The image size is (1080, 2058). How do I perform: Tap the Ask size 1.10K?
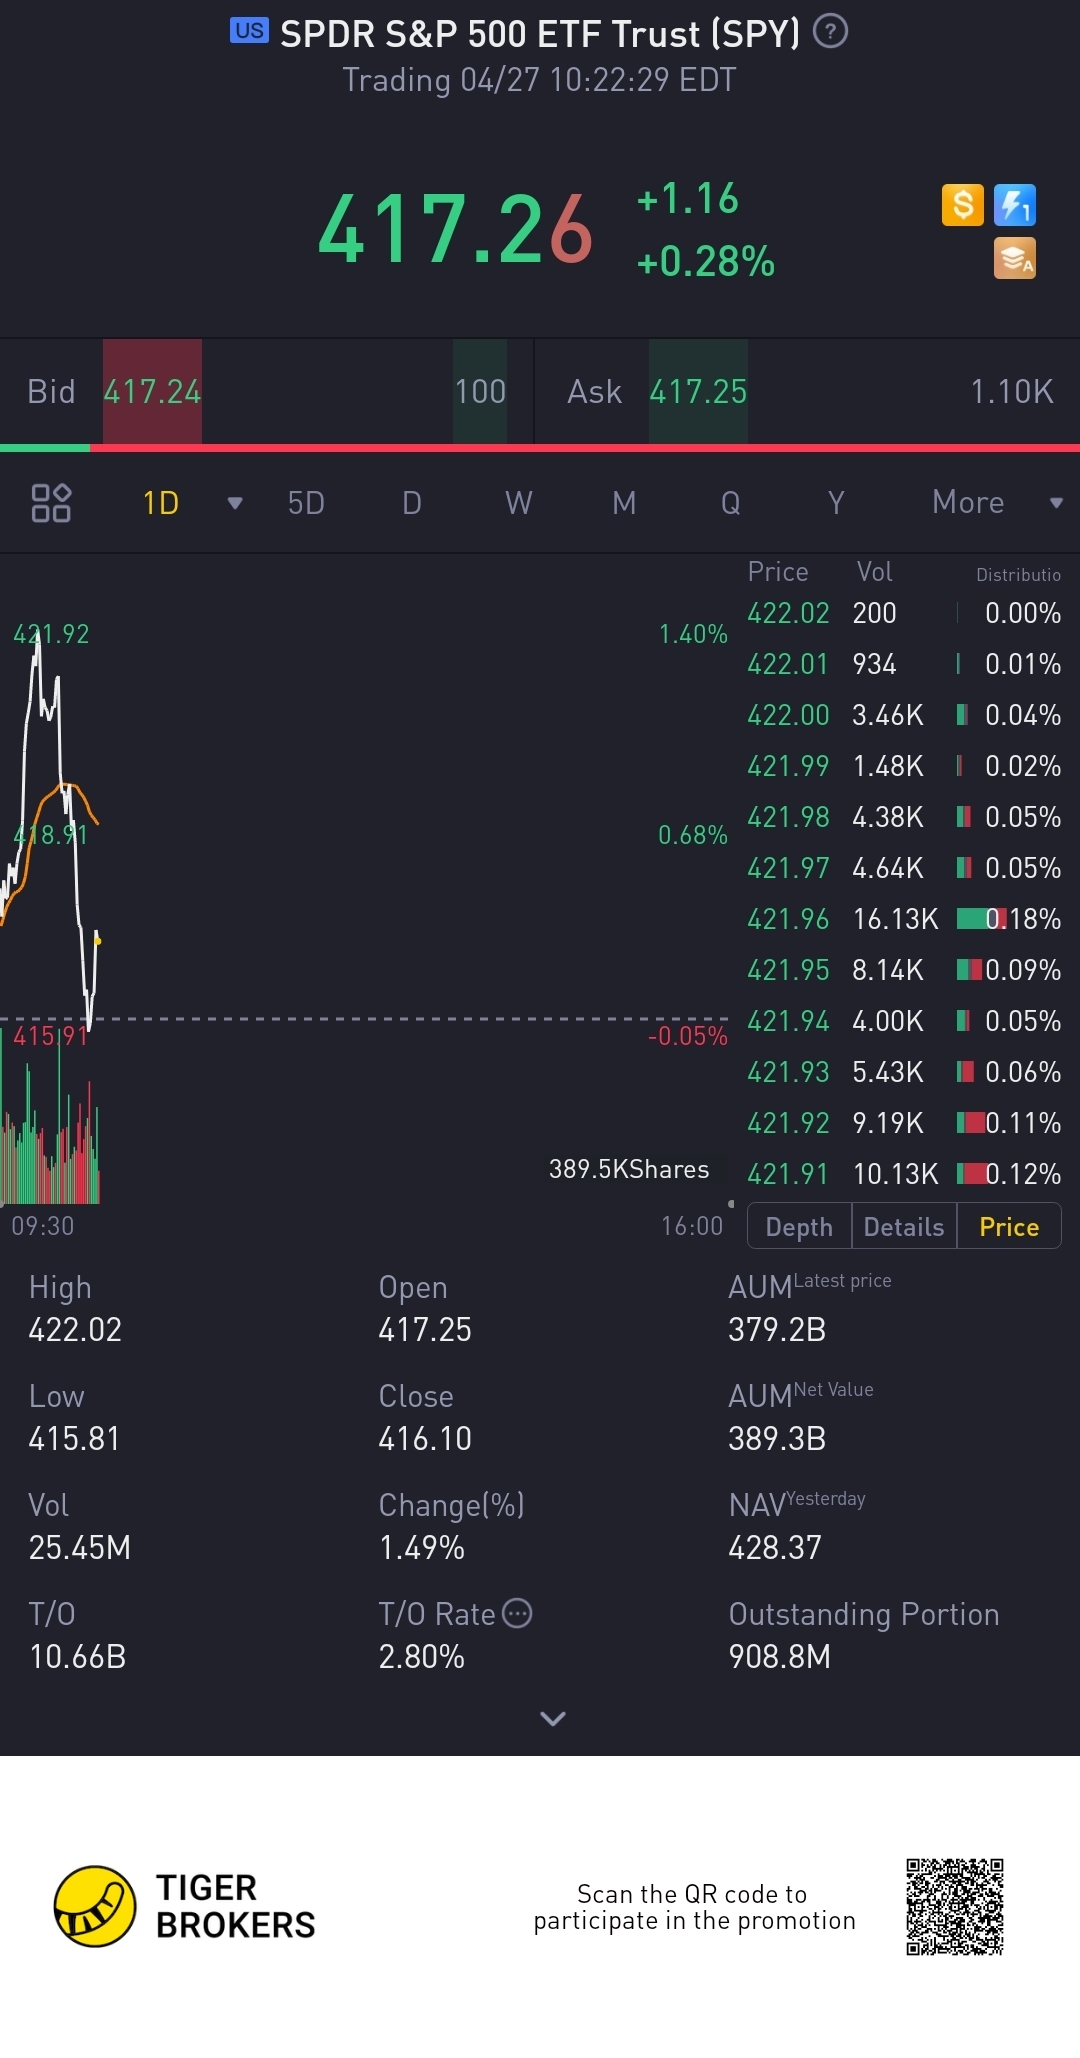1012,392
